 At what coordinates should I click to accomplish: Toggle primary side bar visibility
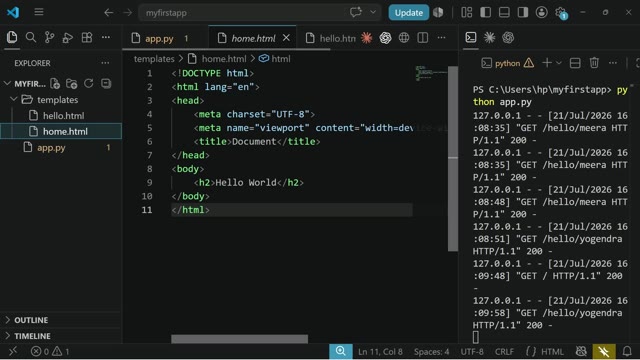coord(485,12)
